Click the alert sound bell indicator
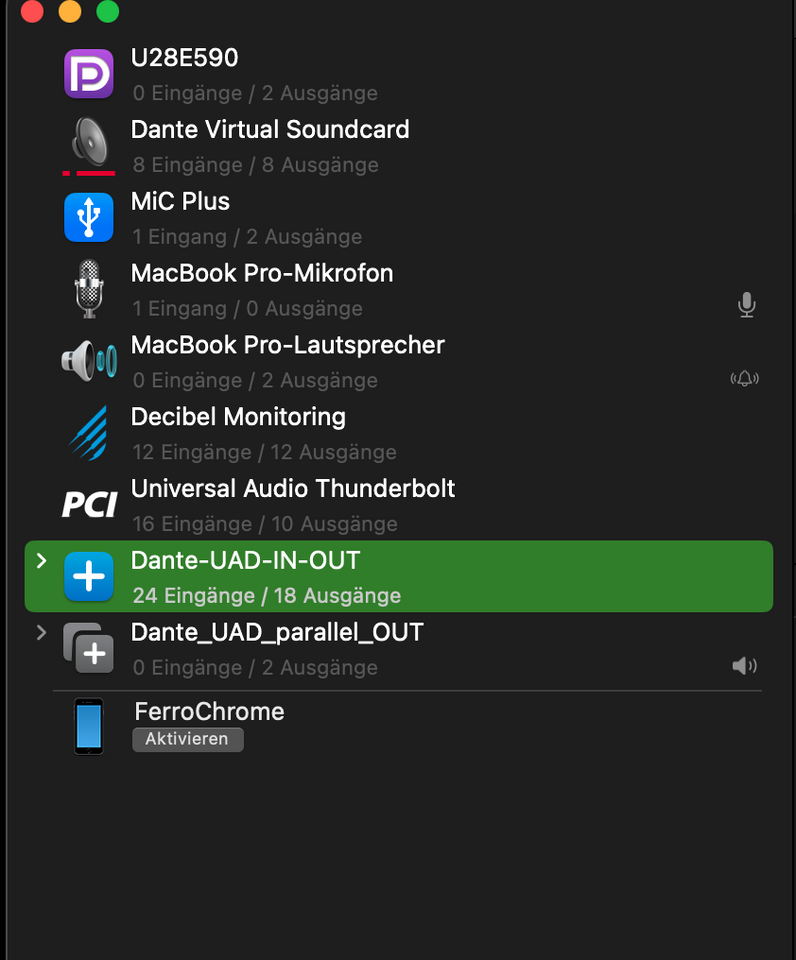 [745, 378]
